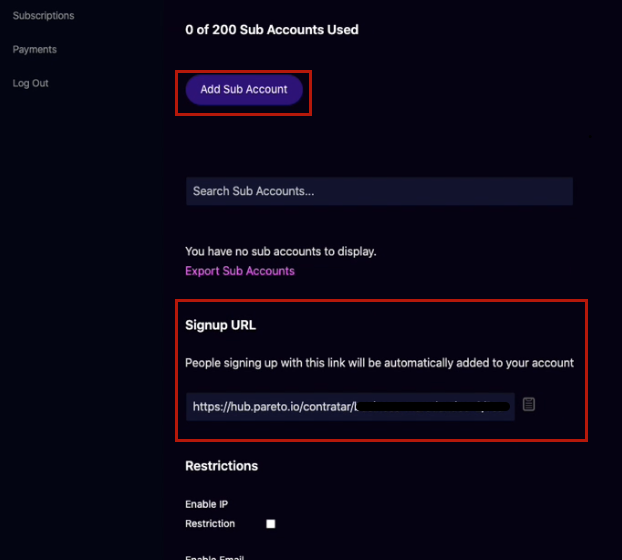Click the blacked-out part of the signup URL

coord(432,407)
